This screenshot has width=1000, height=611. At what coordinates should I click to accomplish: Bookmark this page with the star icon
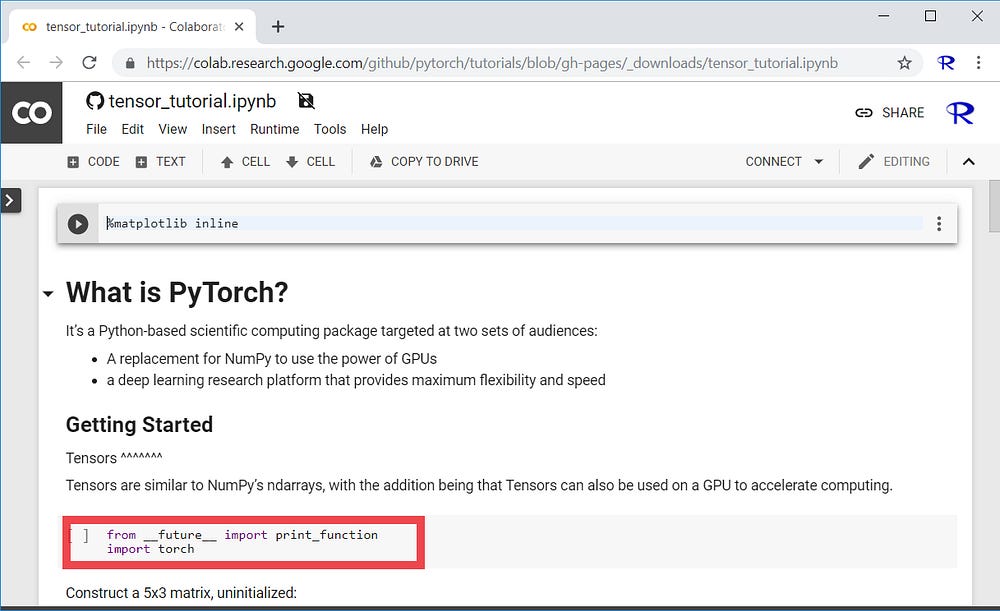[x=904, y=63]
